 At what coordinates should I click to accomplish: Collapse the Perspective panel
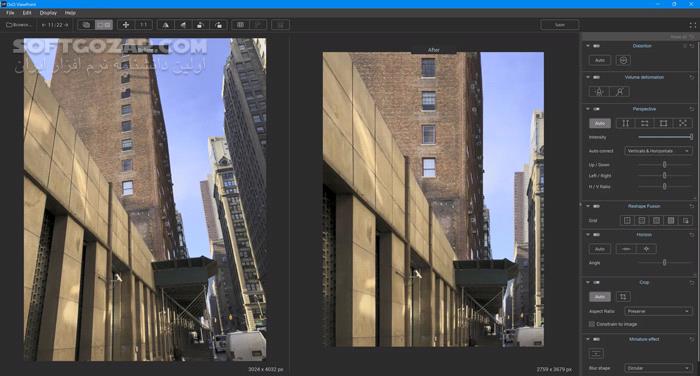pyautogui.click(x=588, y=109)
